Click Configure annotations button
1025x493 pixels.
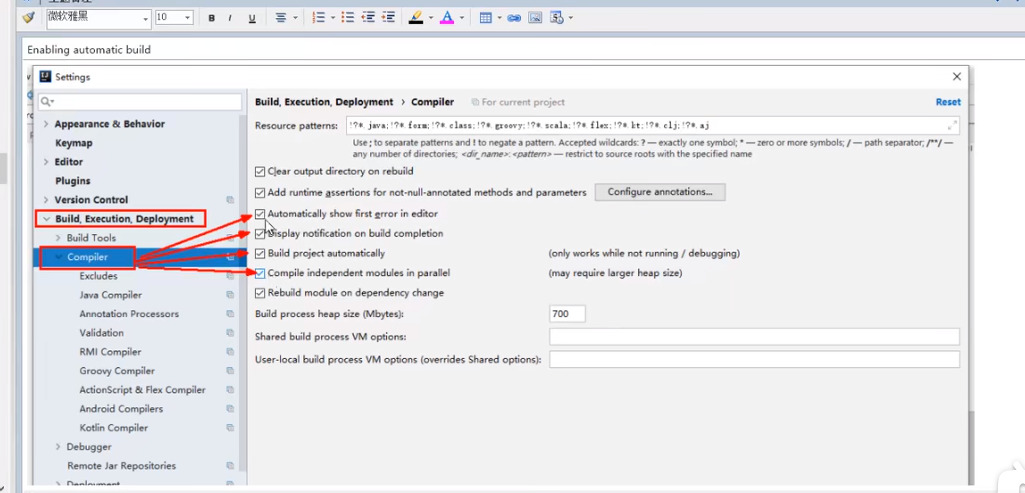point(660,192)
